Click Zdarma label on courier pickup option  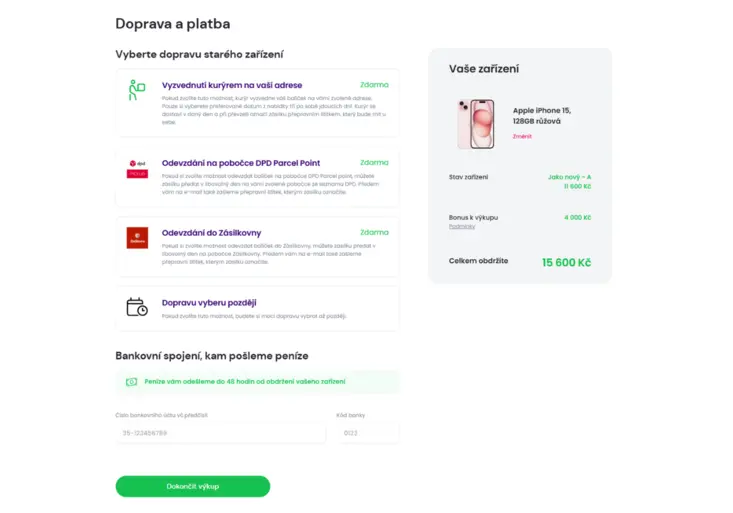tap(374, 85)
